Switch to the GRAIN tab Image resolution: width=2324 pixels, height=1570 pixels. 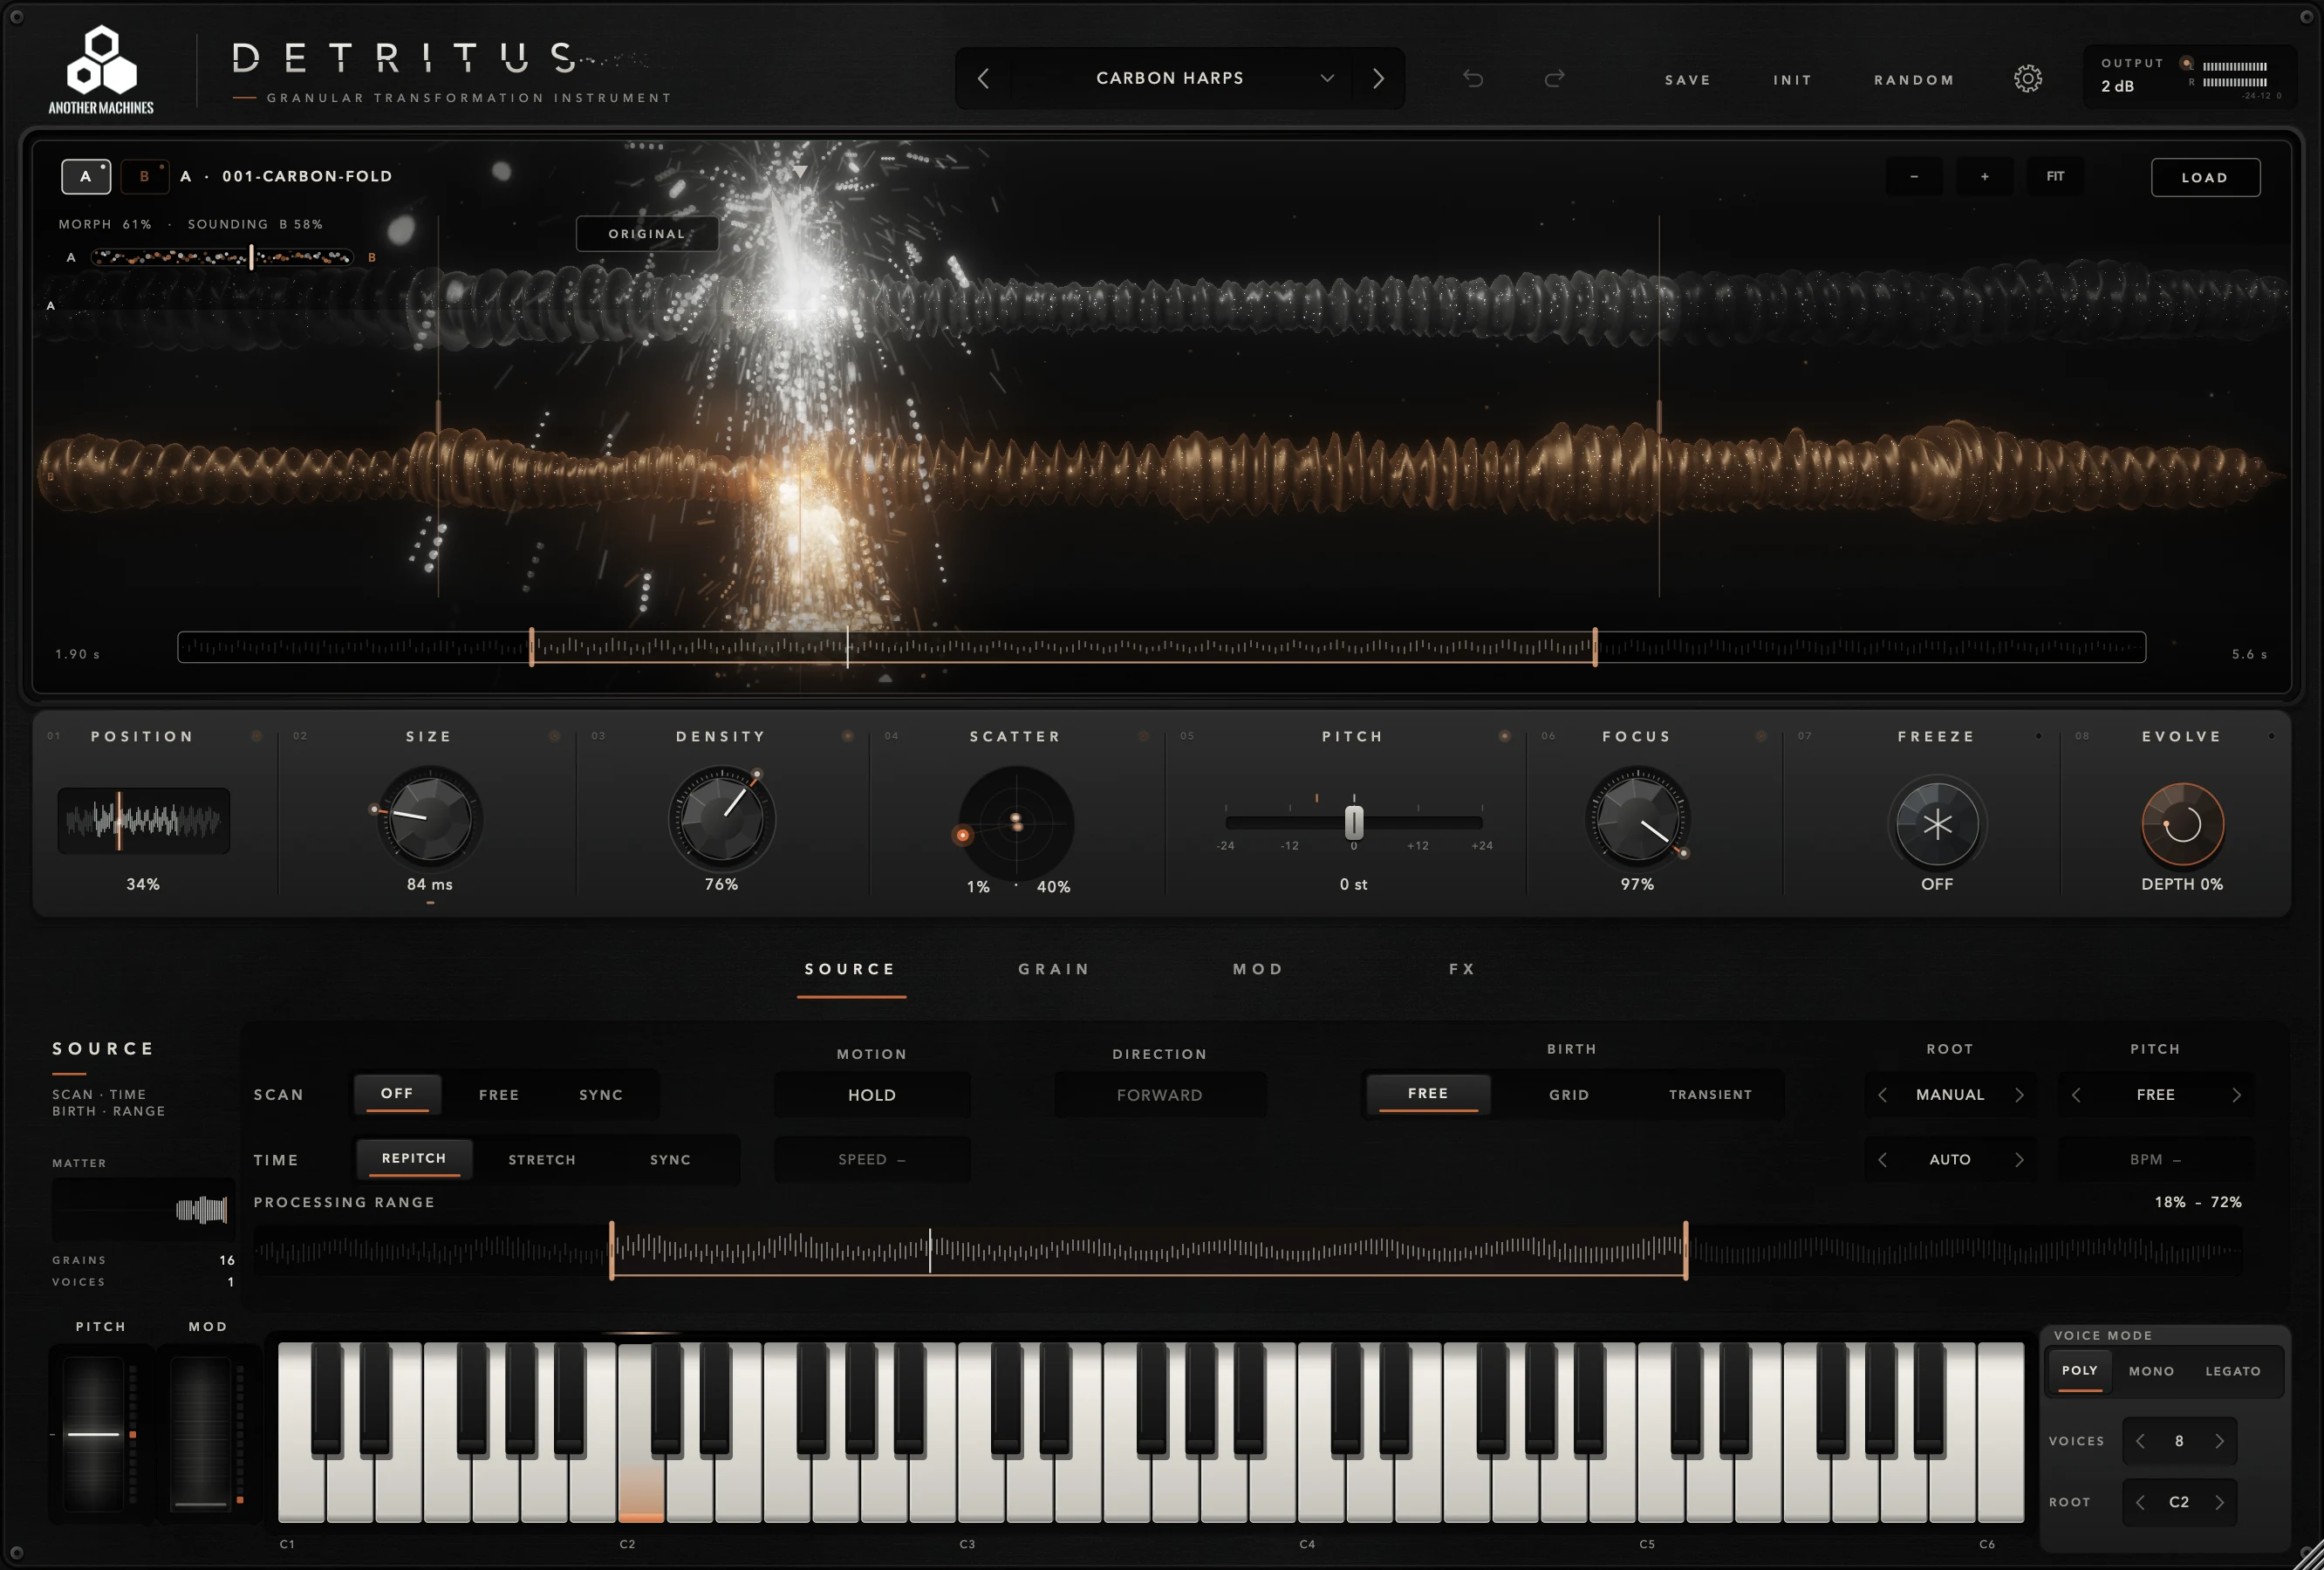pyautogui.click(x=1054, y=969)
